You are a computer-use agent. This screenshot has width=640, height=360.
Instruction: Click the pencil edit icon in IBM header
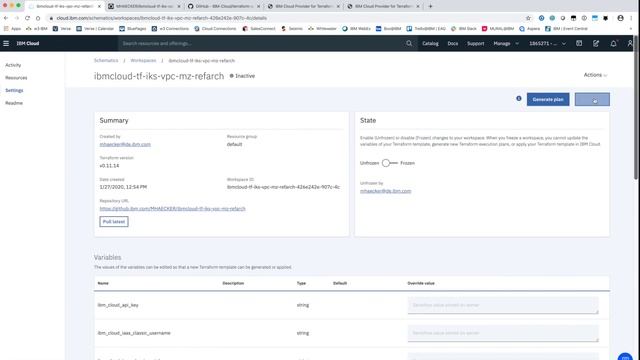coord(596,43)
